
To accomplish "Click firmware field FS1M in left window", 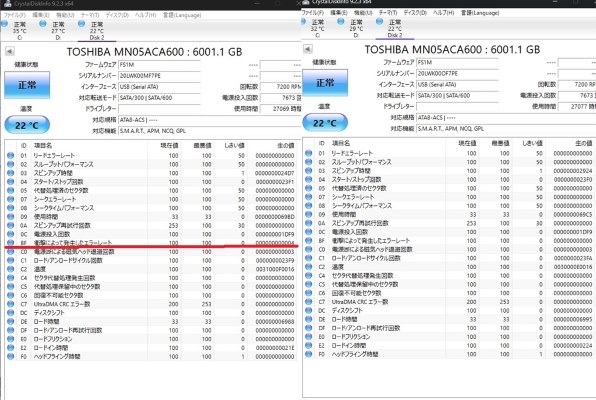I will (159, 65).
